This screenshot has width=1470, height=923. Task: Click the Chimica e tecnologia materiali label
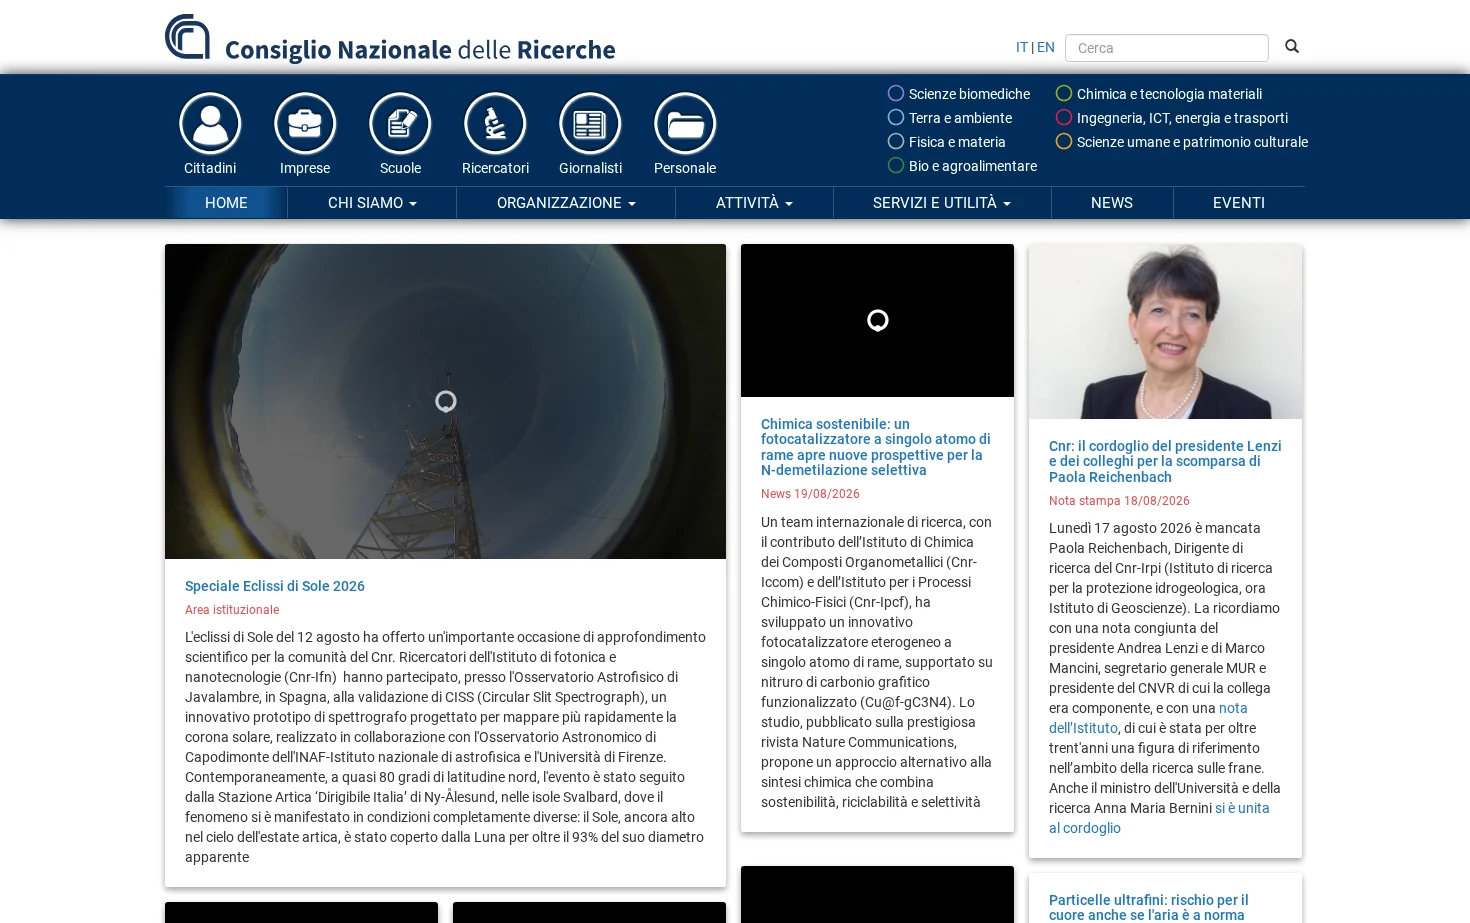pyautogui.click(x=1169, y=94)
